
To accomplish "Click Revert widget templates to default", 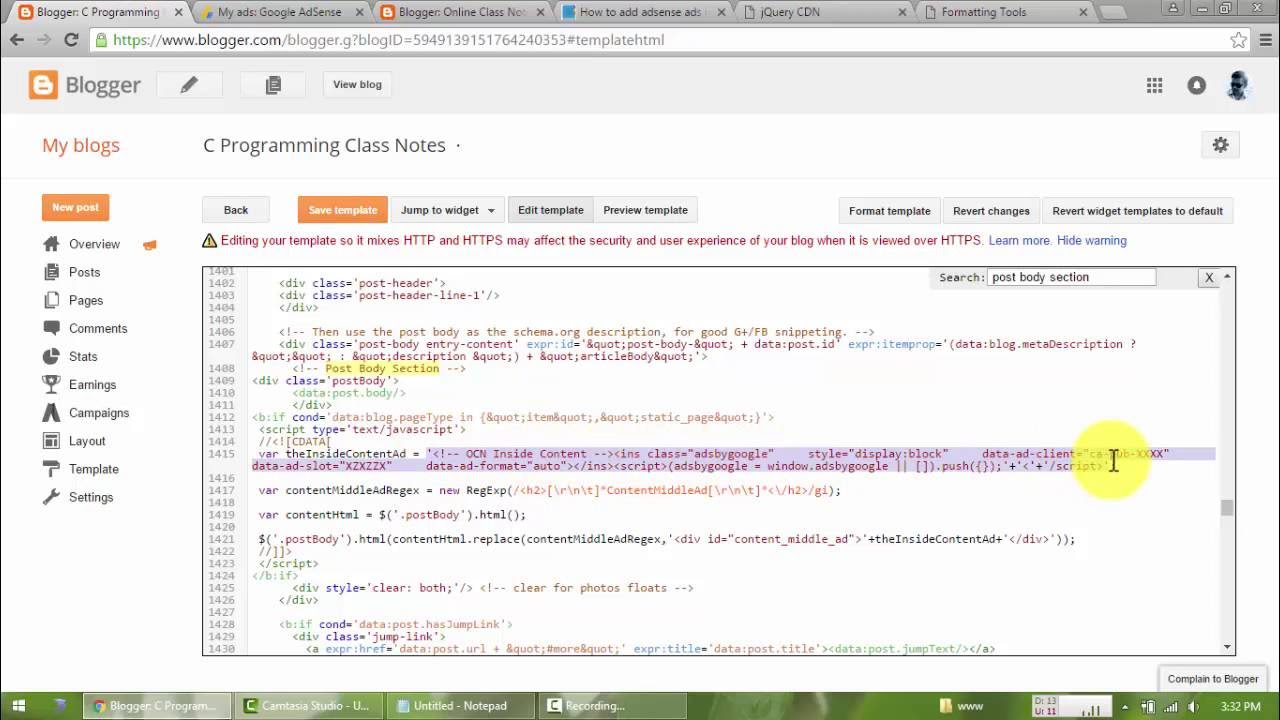I will 1138,211.
